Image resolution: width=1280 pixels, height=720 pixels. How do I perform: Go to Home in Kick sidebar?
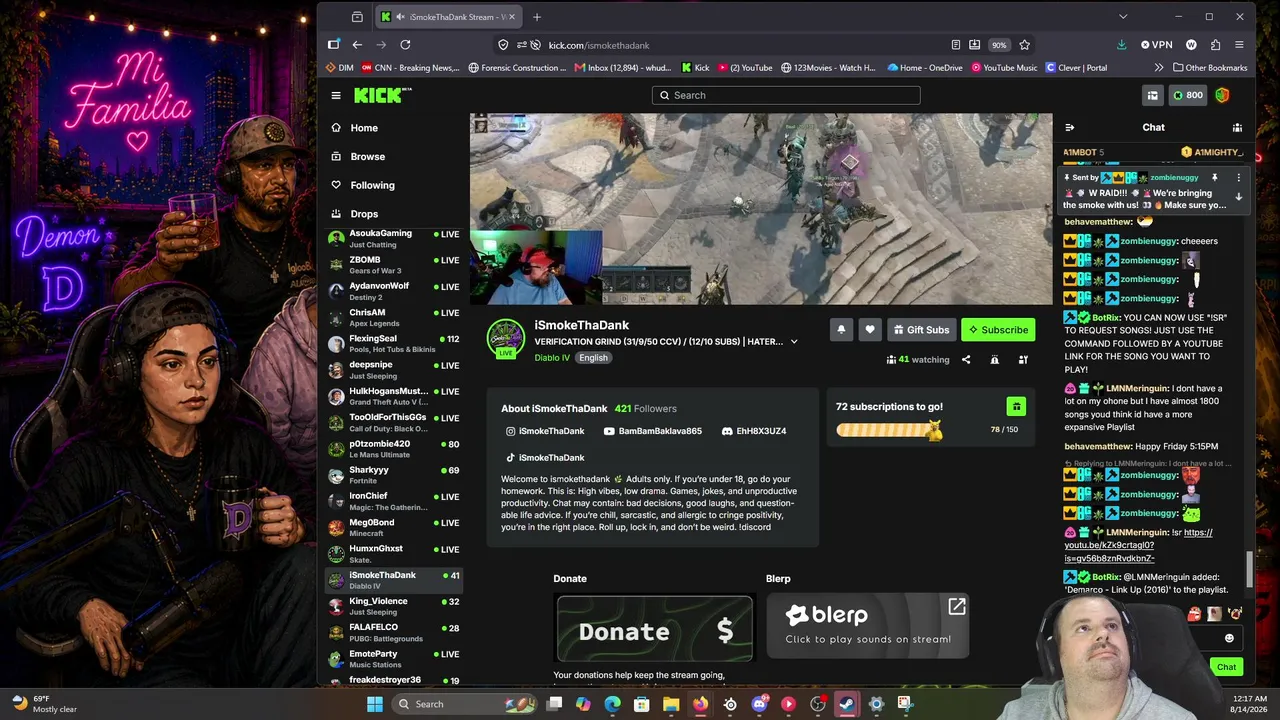tap(364, 128)
